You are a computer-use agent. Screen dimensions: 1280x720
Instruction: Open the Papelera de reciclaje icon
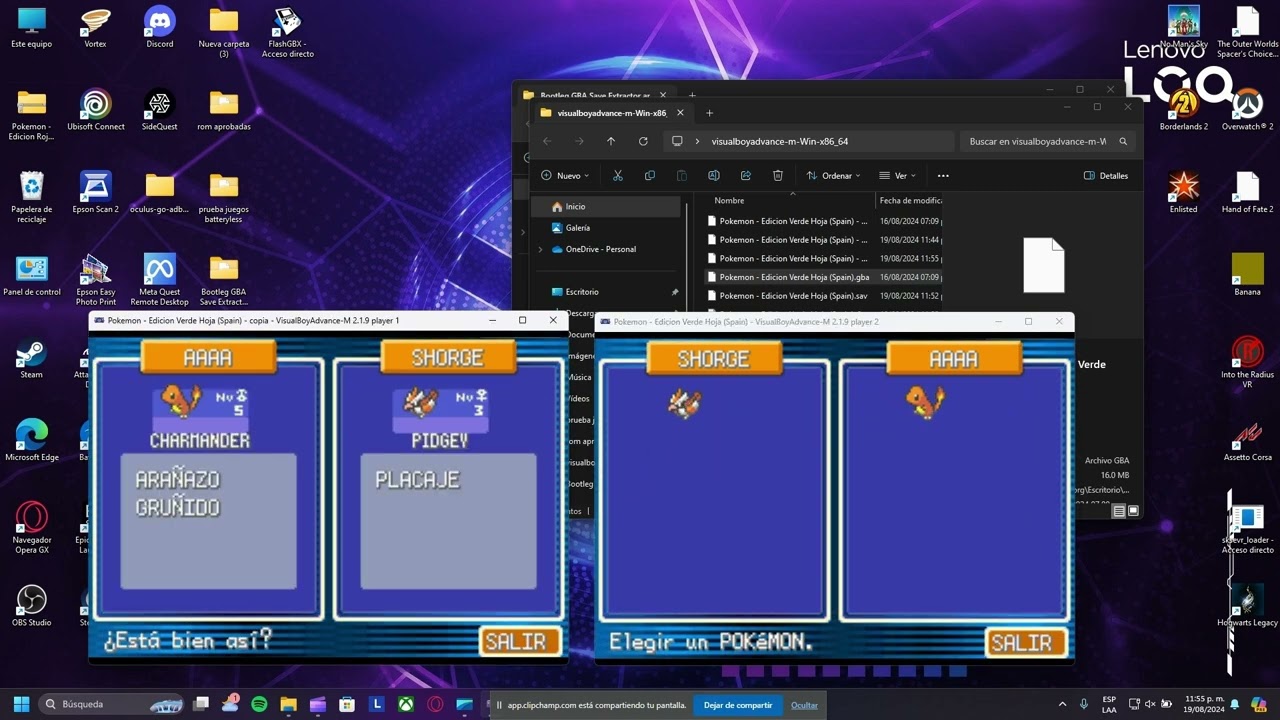tap(32, 197)
